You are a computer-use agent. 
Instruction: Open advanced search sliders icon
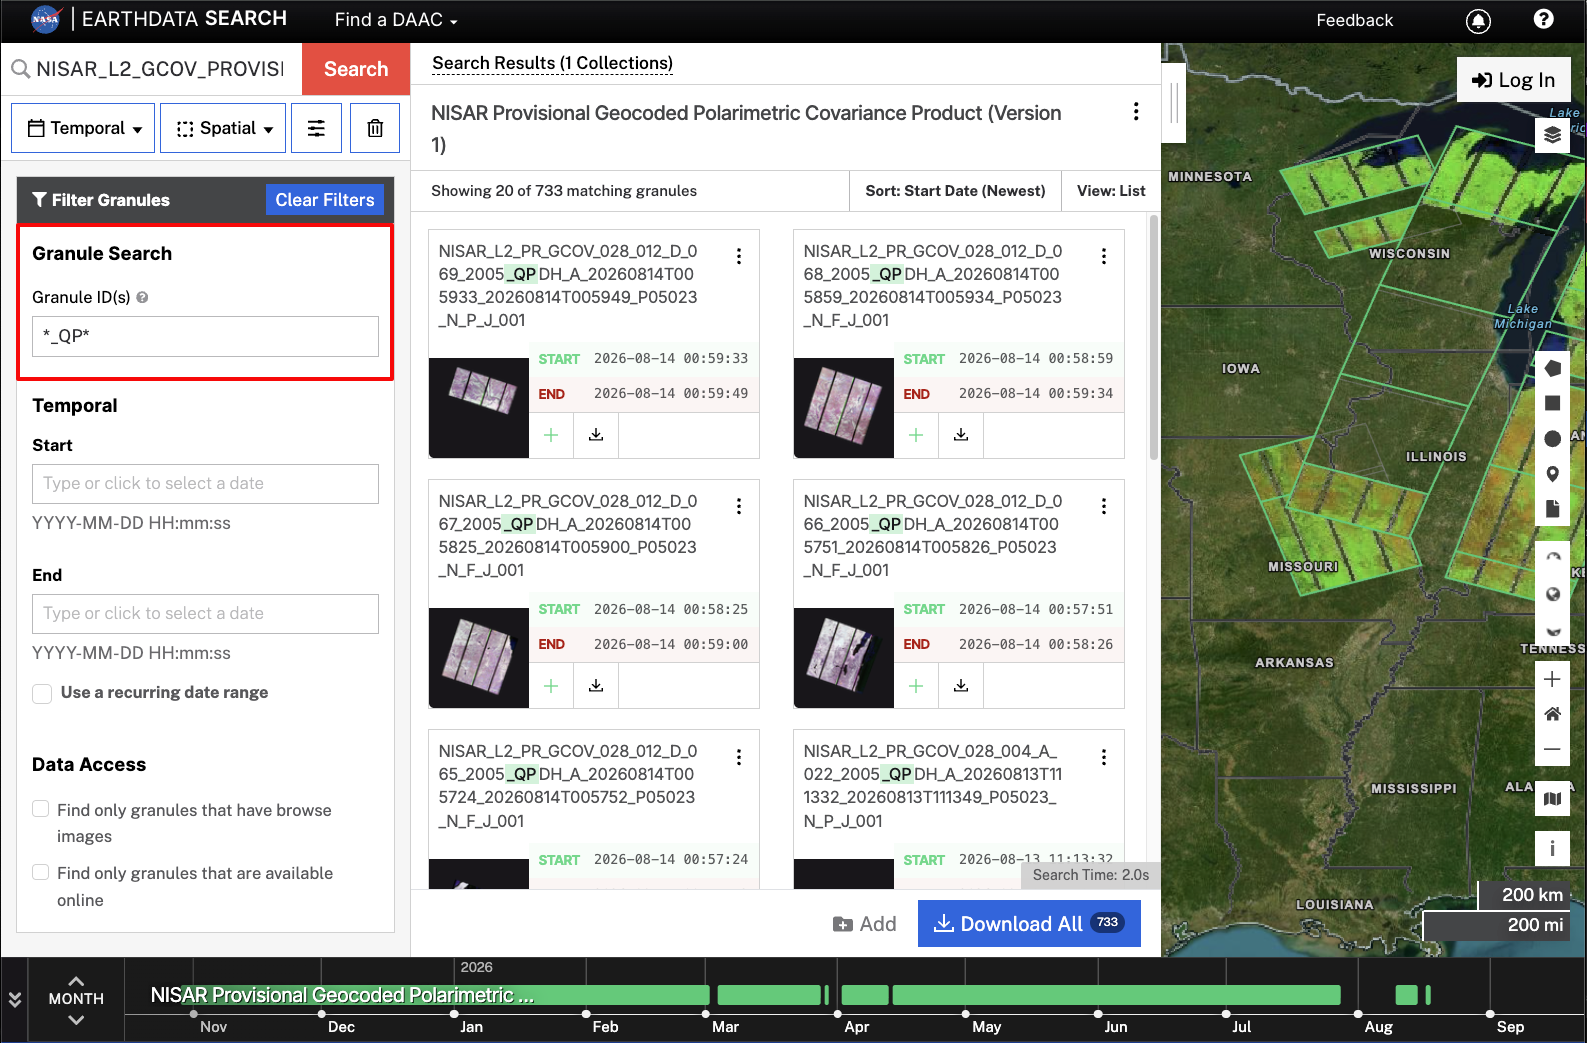coord(316,128)
